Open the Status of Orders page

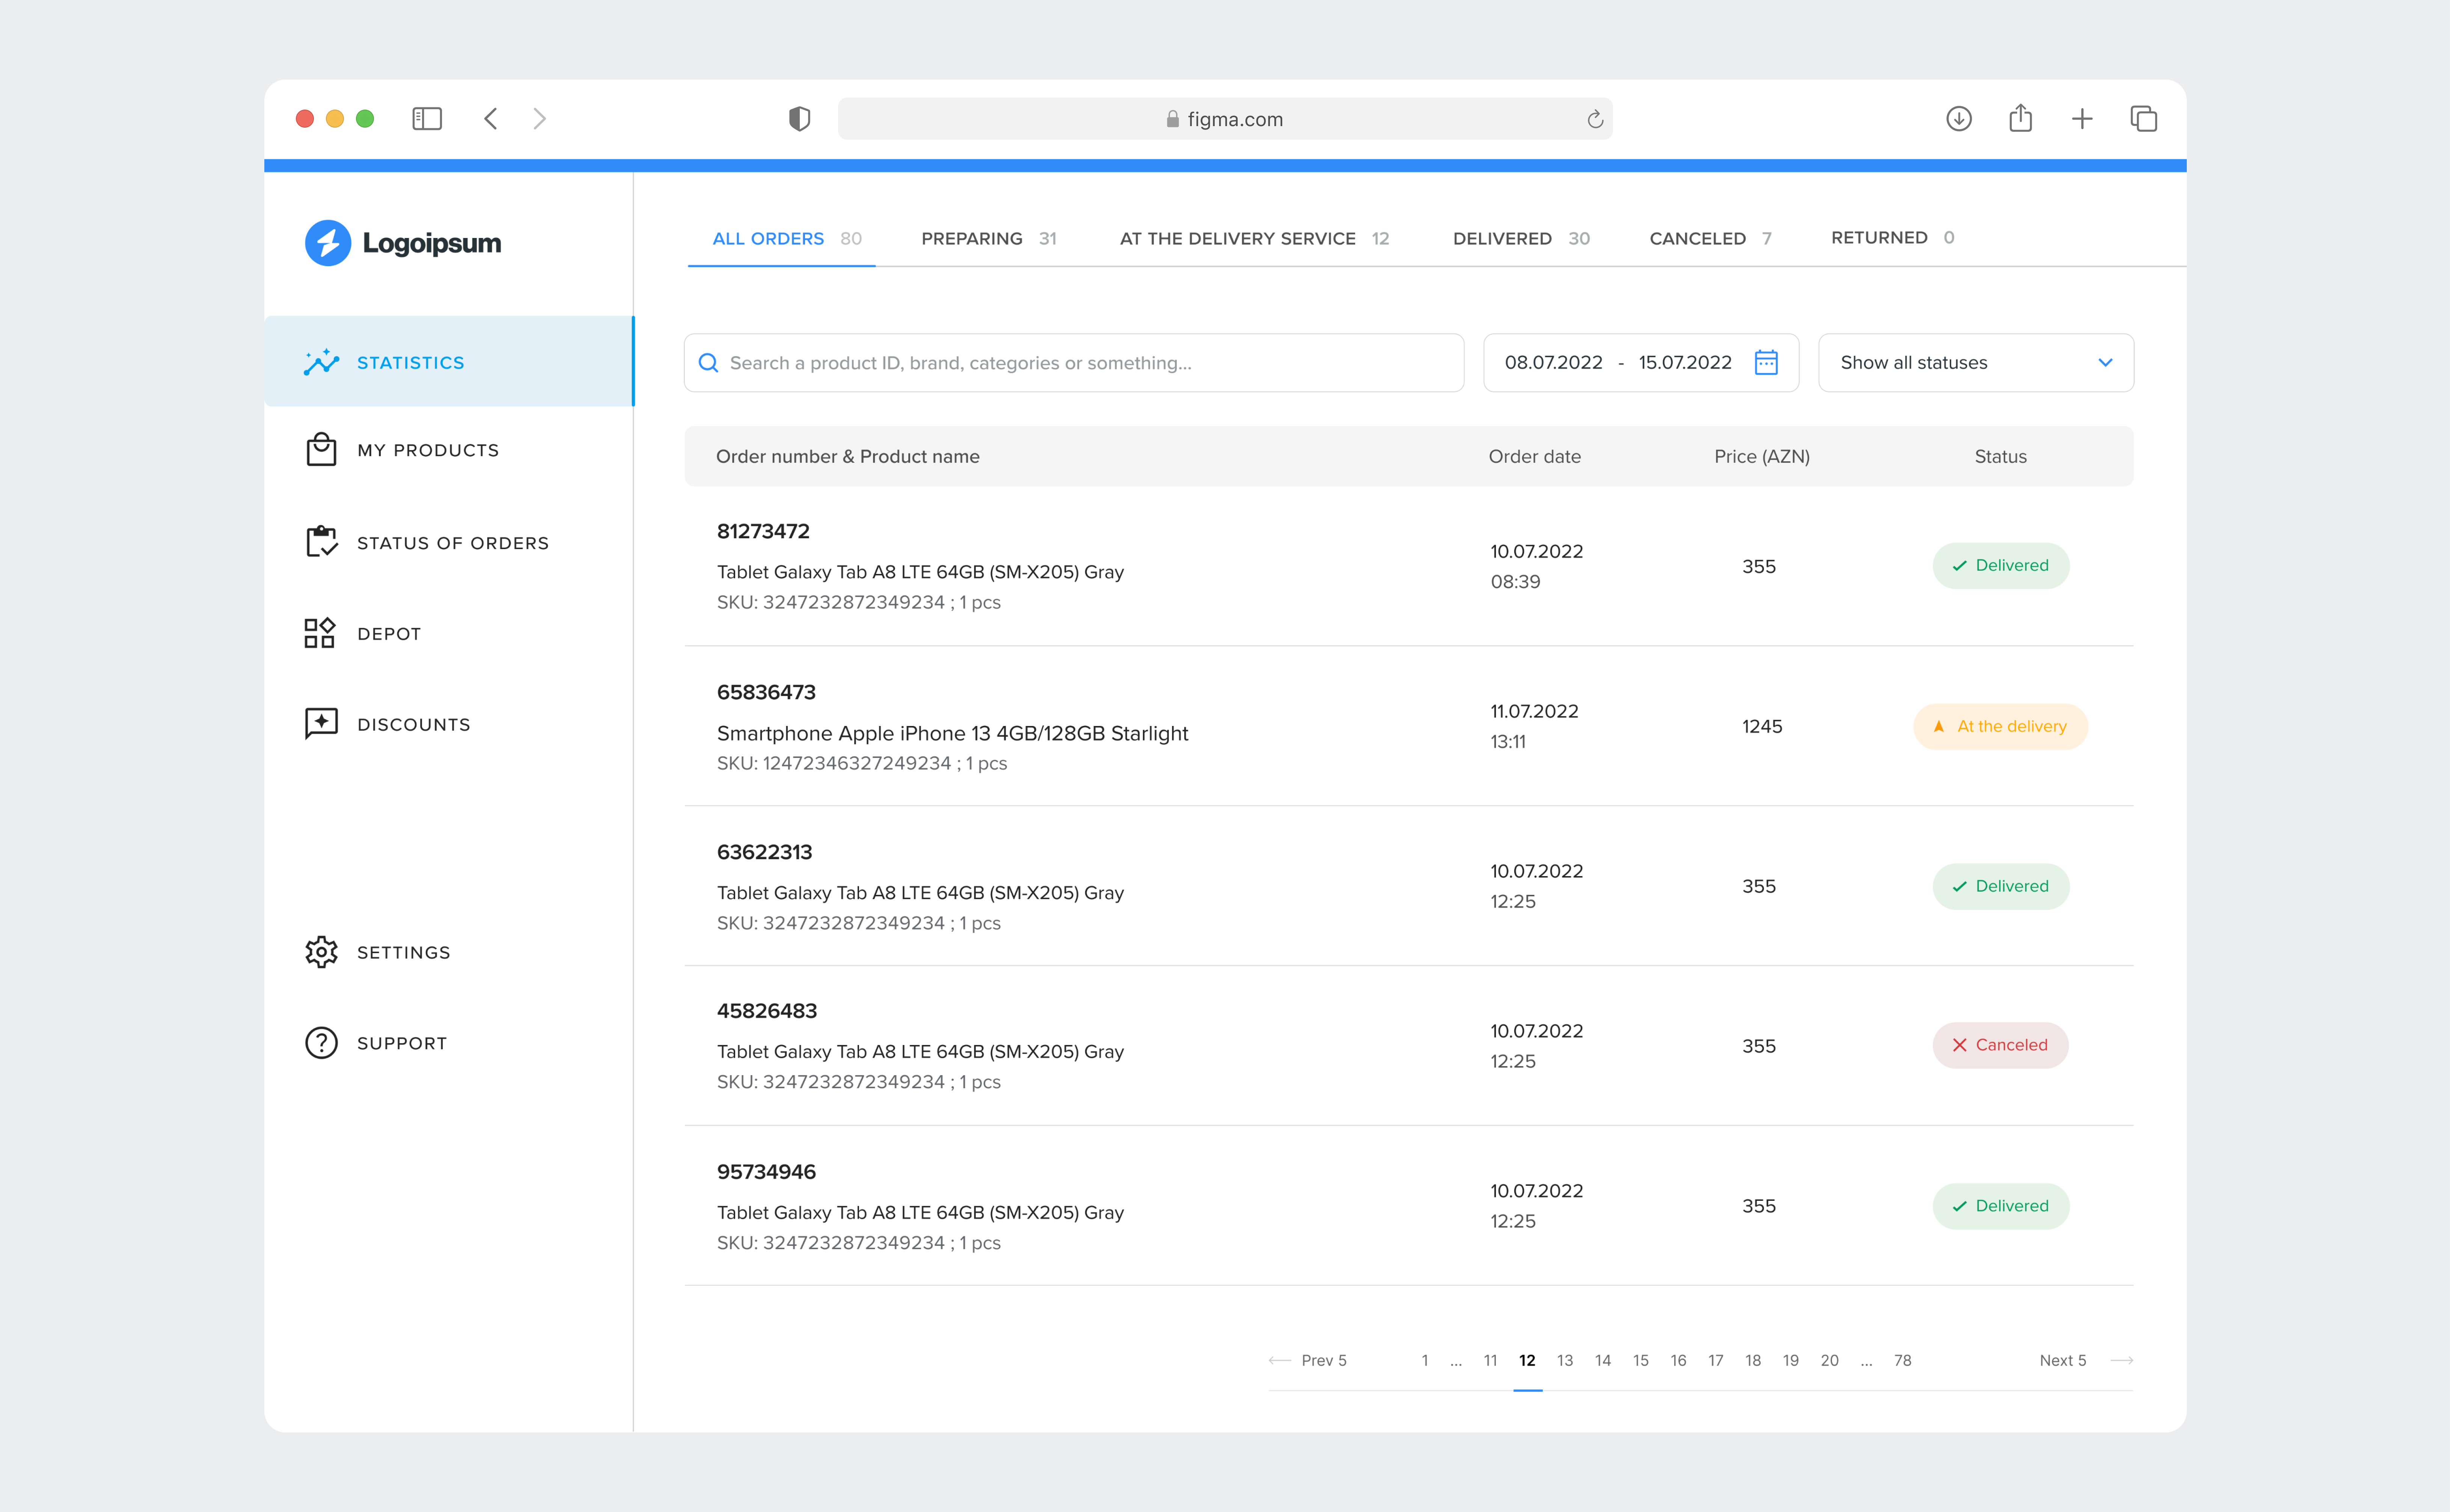[452, 543]
